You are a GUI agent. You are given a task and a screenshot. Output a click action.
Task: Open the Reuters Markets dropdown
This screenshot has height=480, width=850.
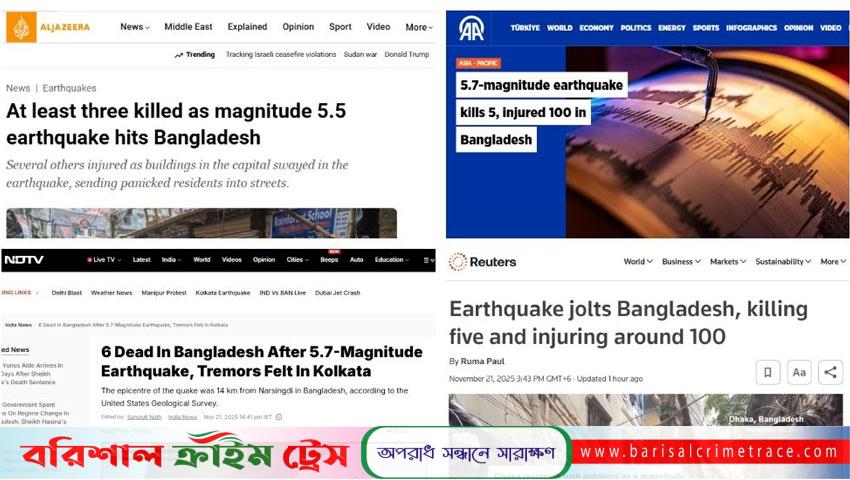[x=728, y=261]
